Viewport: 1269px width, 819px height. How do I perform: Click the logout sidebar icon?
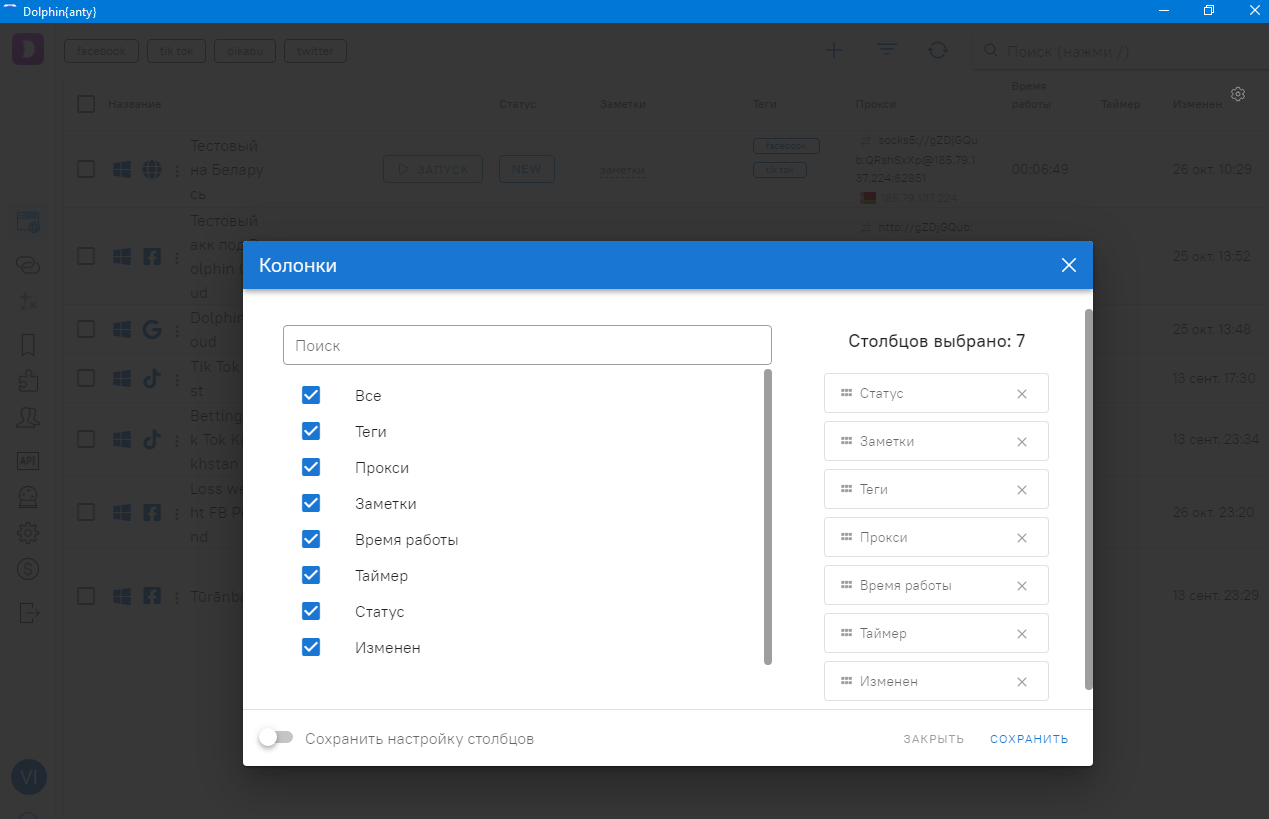(x=28, y=611)
